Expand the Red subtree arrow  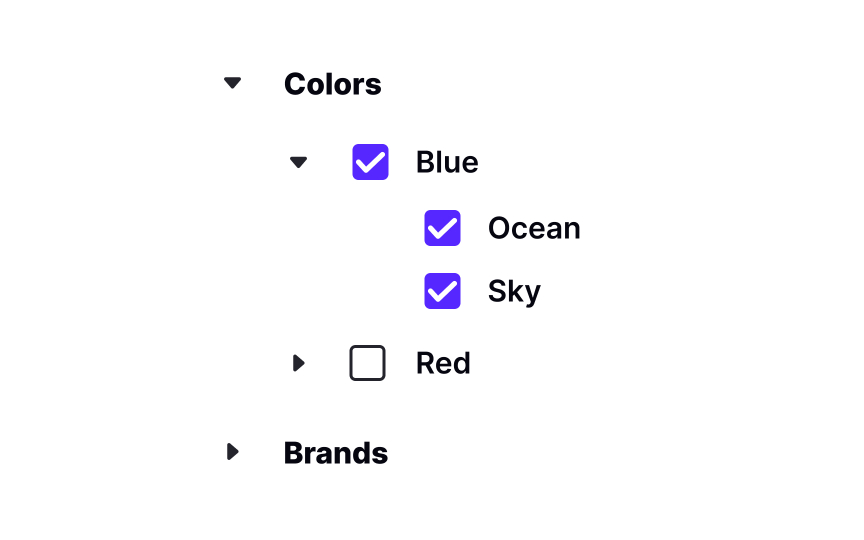pos(298,363)
